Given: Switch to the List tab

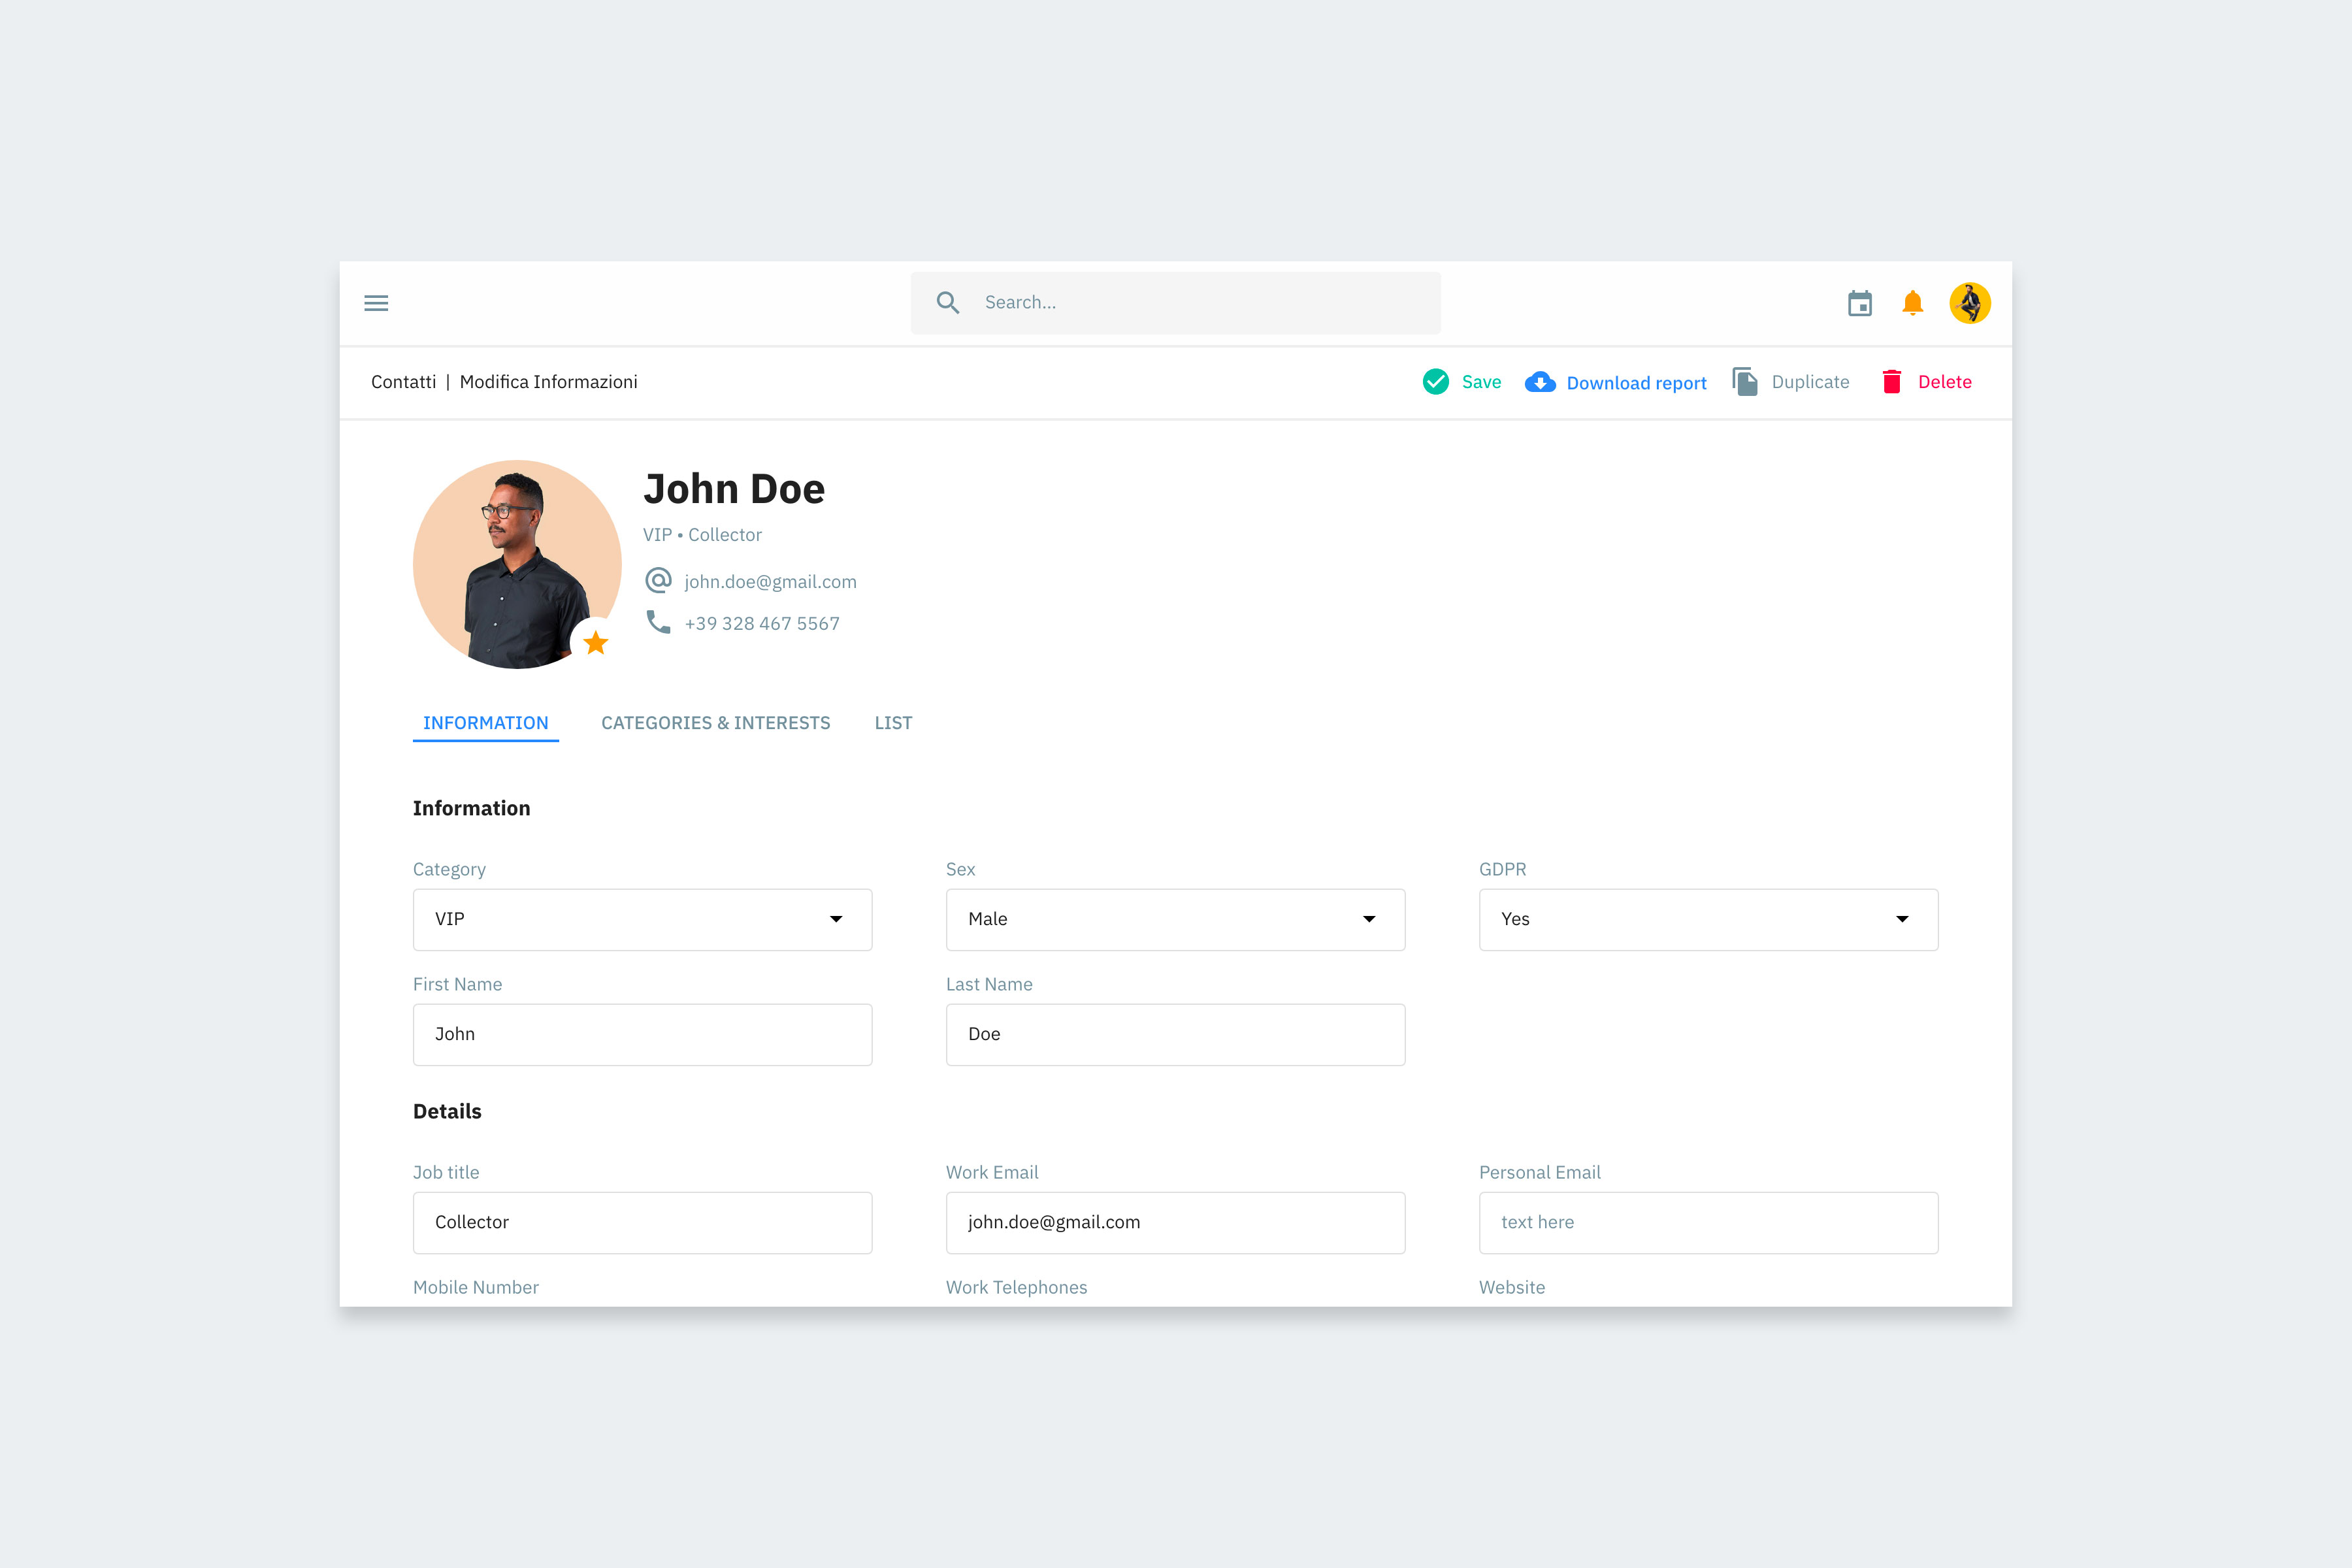Looking at the screenshot, I should point(893,723).
